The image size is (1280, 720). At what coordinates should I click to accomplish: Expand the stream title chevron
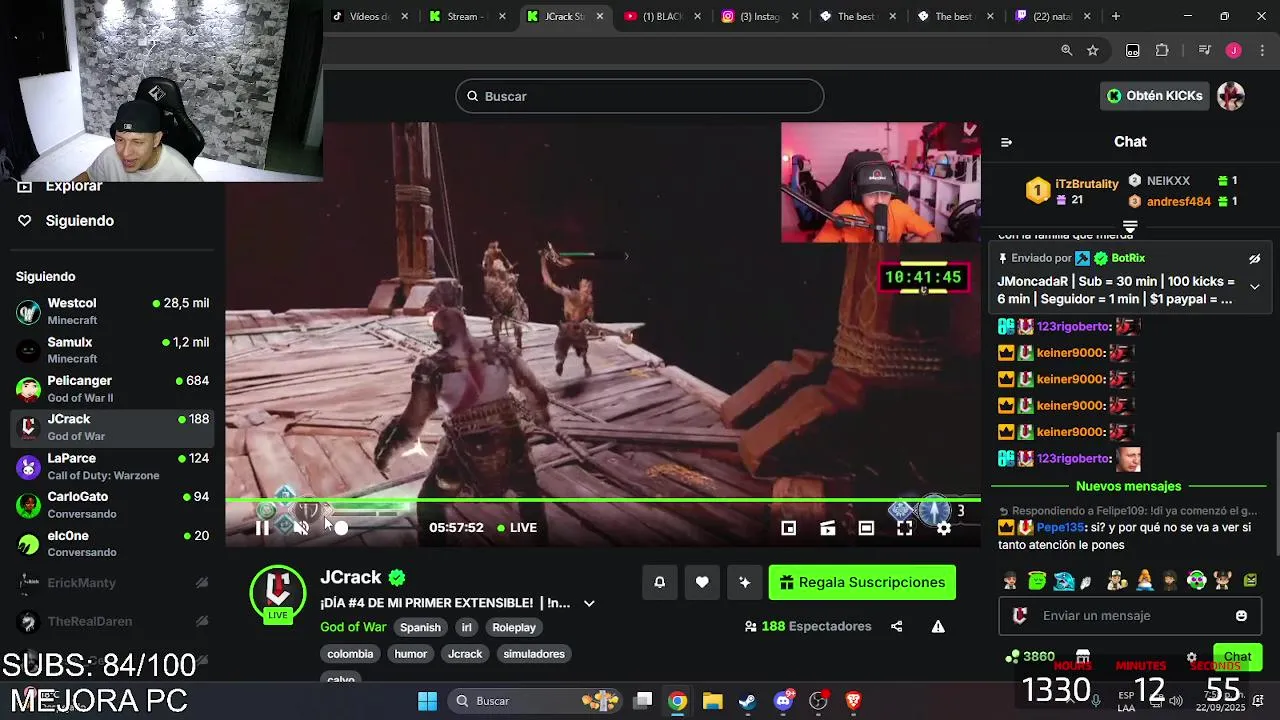tap(589, 603)
